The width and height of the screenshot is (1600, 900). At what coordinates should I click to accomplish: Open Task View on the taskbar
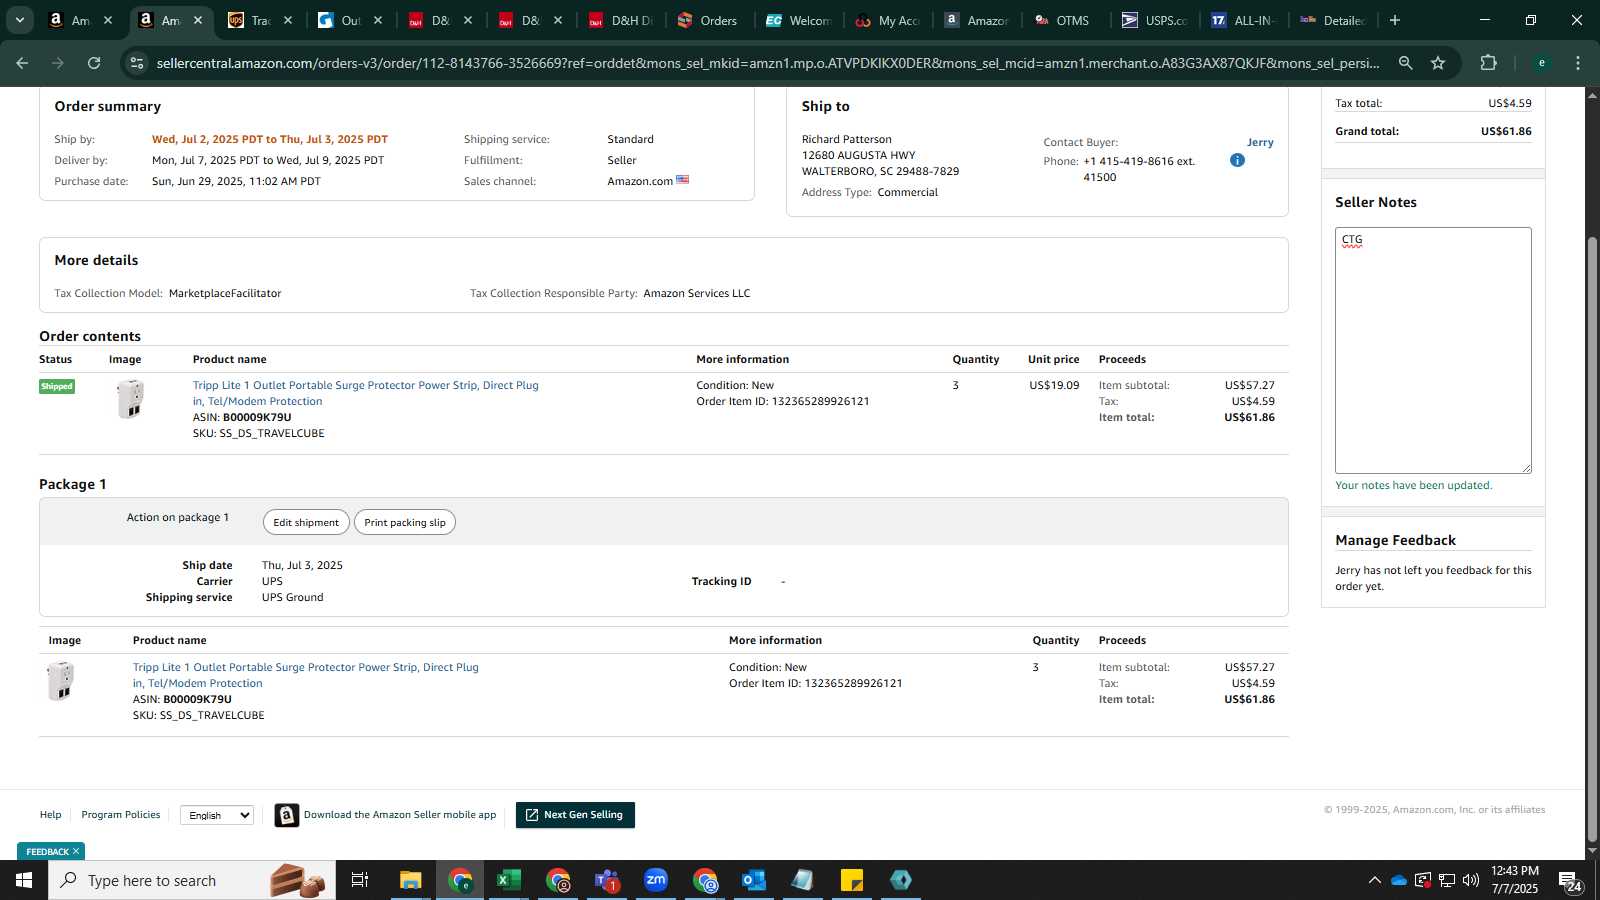(x=360, y=880)
